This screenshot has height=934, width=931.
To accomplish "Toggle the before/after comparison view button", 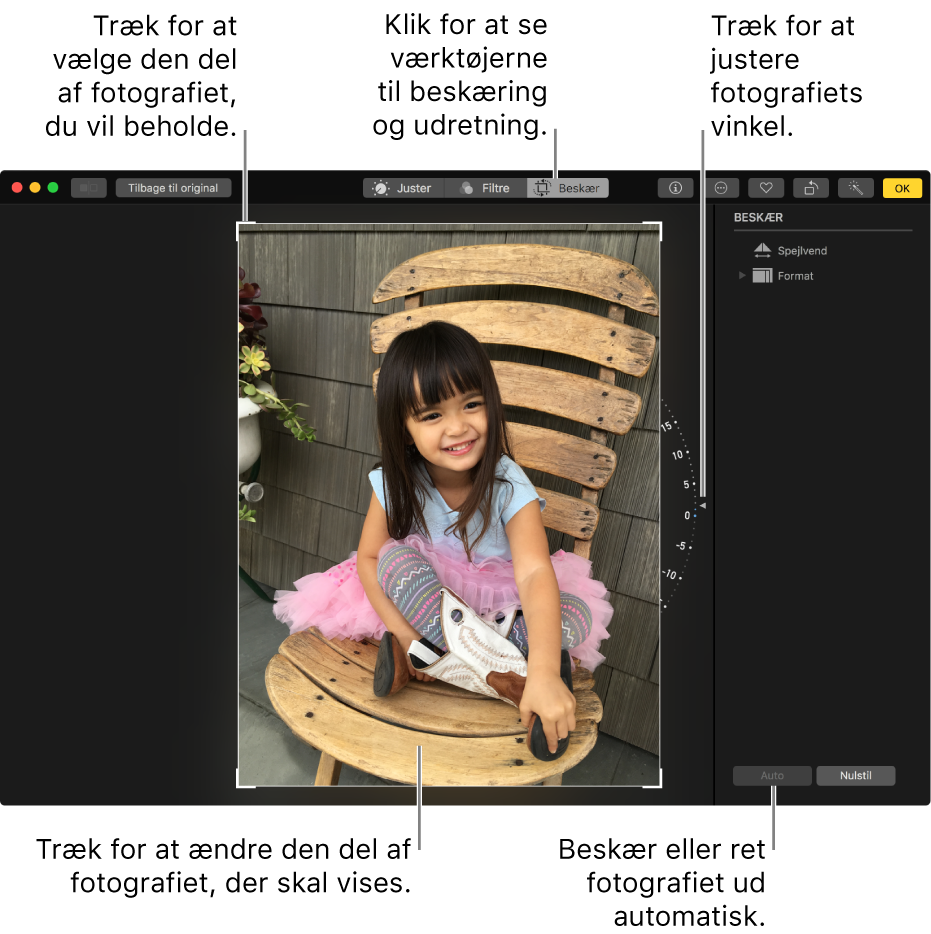I will point(89,188).
